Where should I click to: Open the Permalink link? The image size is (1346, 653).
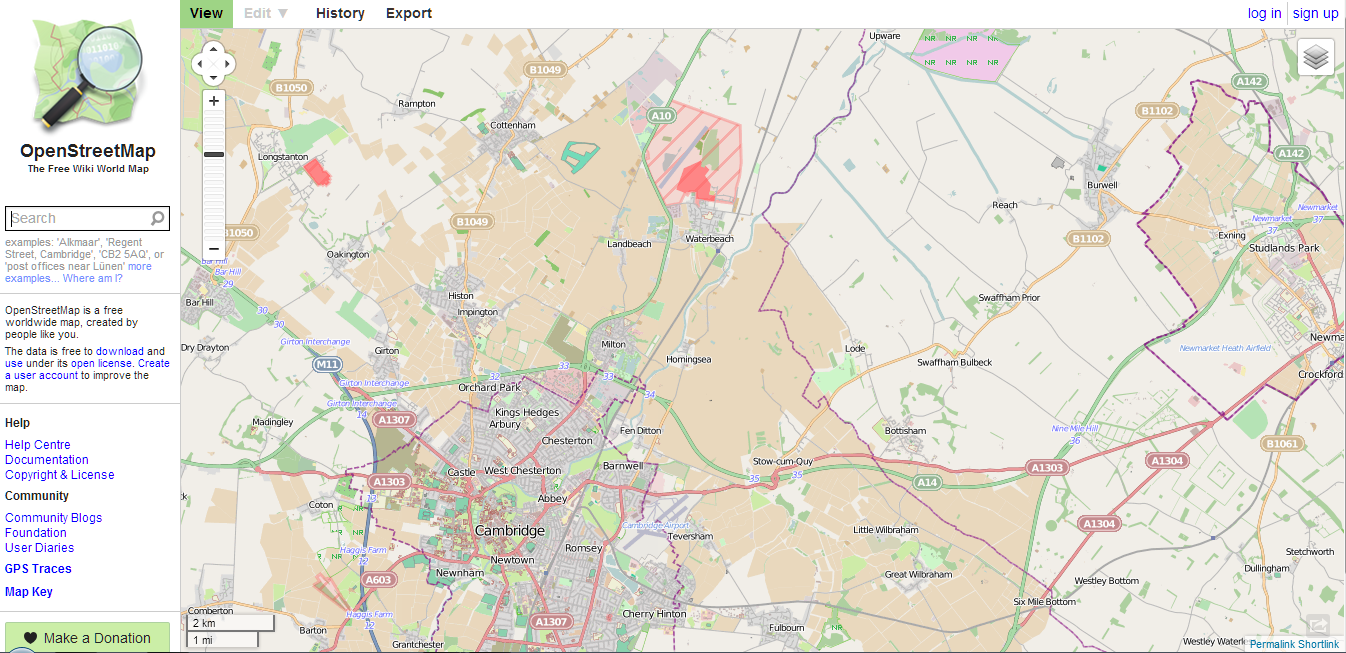coord(1273,644)
